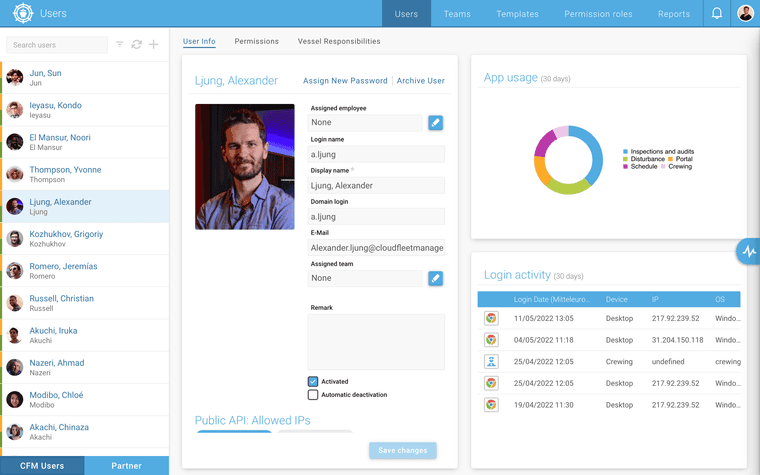Open the Vessel Responsibilities tab
The width and height of the screenshot is (760, 475).
click(x=339, y=41)
